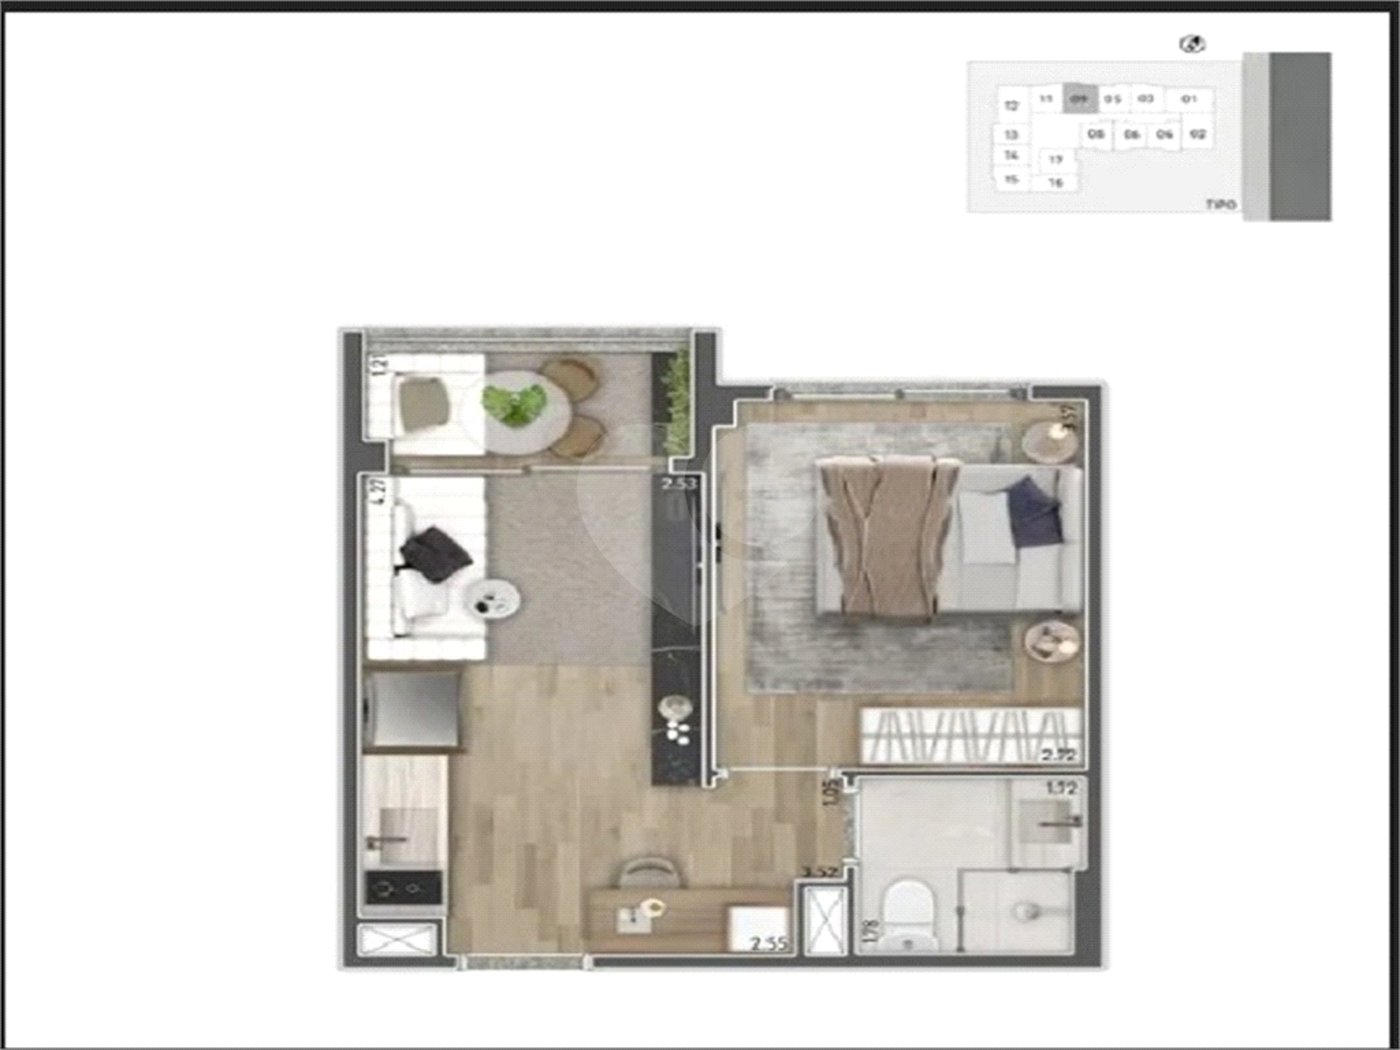Select unit 15 in the key plan

[x=1011, y=180]
